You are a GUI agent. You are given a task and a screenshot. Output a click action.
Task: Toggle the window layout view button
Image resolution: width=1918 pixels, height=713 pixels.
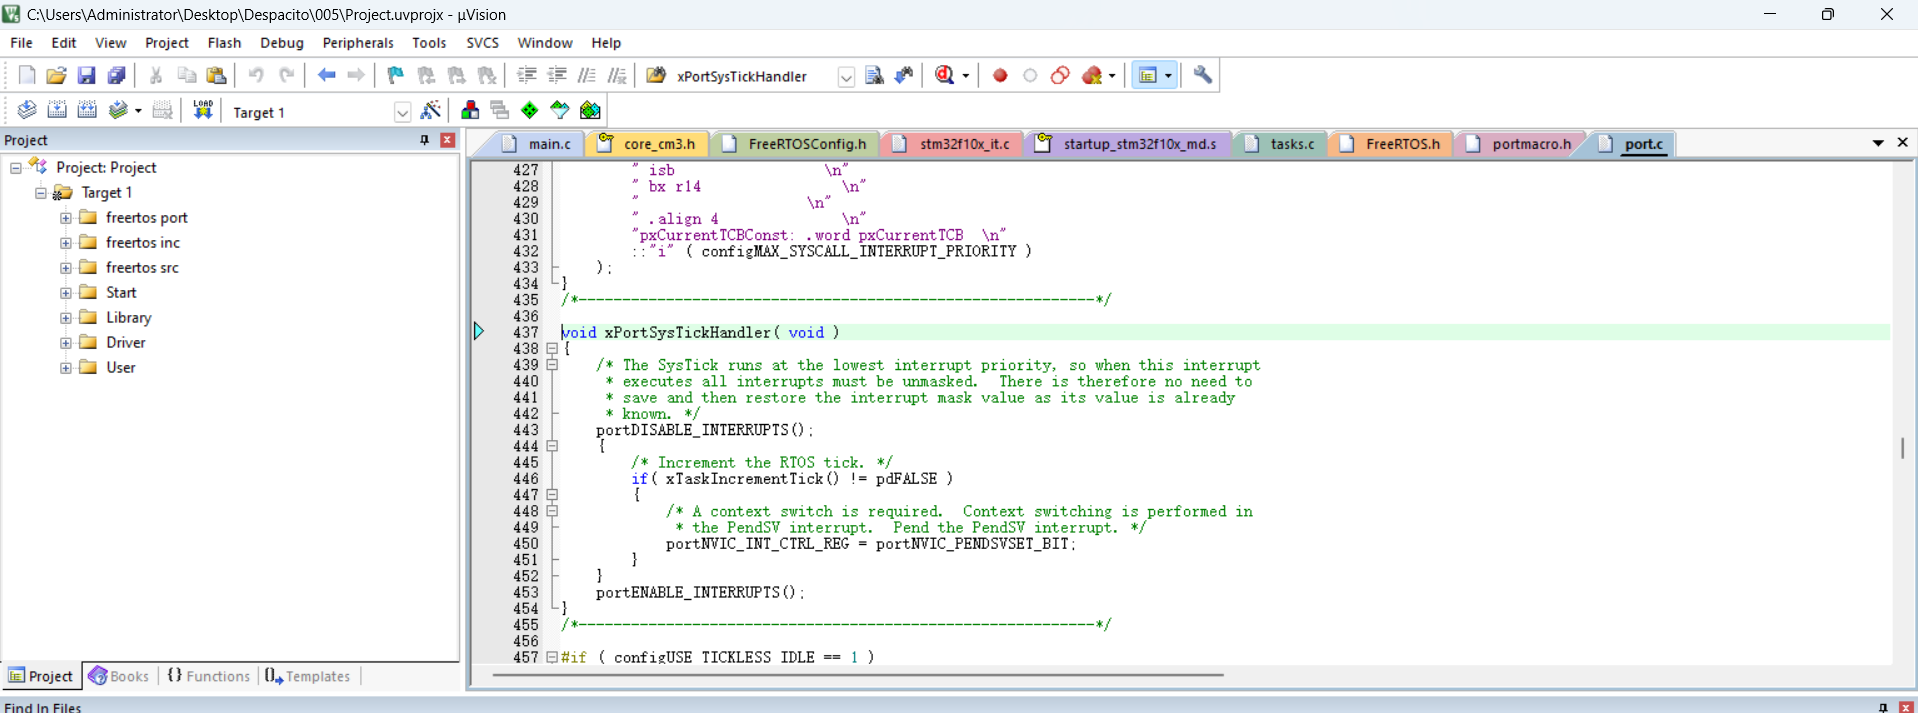[x=1148, y=75]
